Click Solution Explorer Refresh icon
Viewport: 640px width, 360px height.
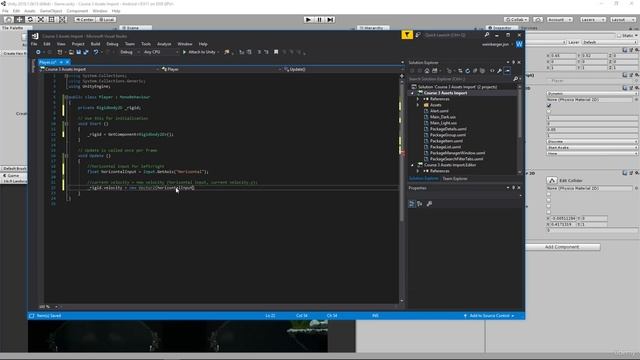tap(468, 71)
